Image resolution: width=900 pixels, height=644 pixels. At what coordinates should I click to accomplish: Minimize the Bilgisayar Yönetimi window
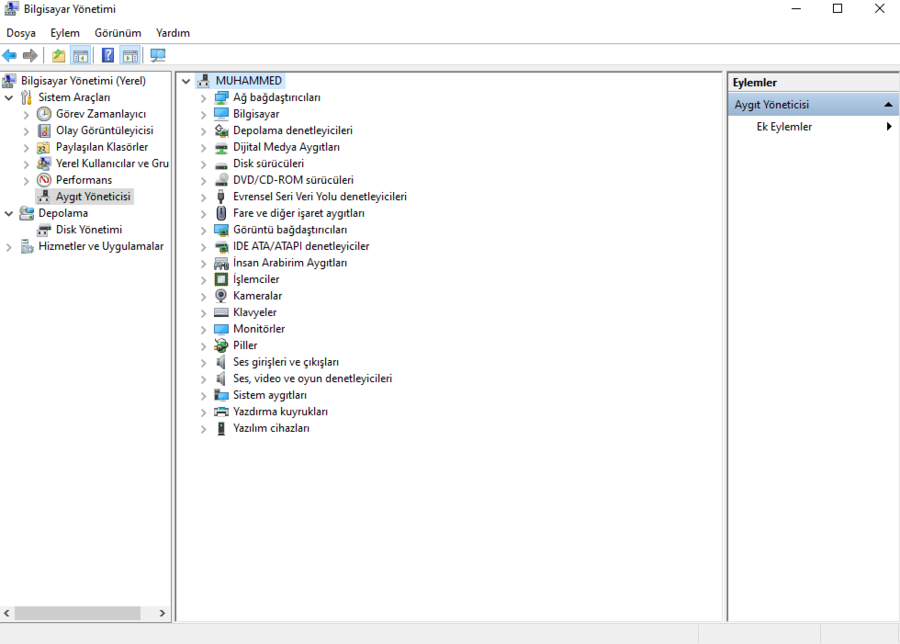[x=796, y=9]
